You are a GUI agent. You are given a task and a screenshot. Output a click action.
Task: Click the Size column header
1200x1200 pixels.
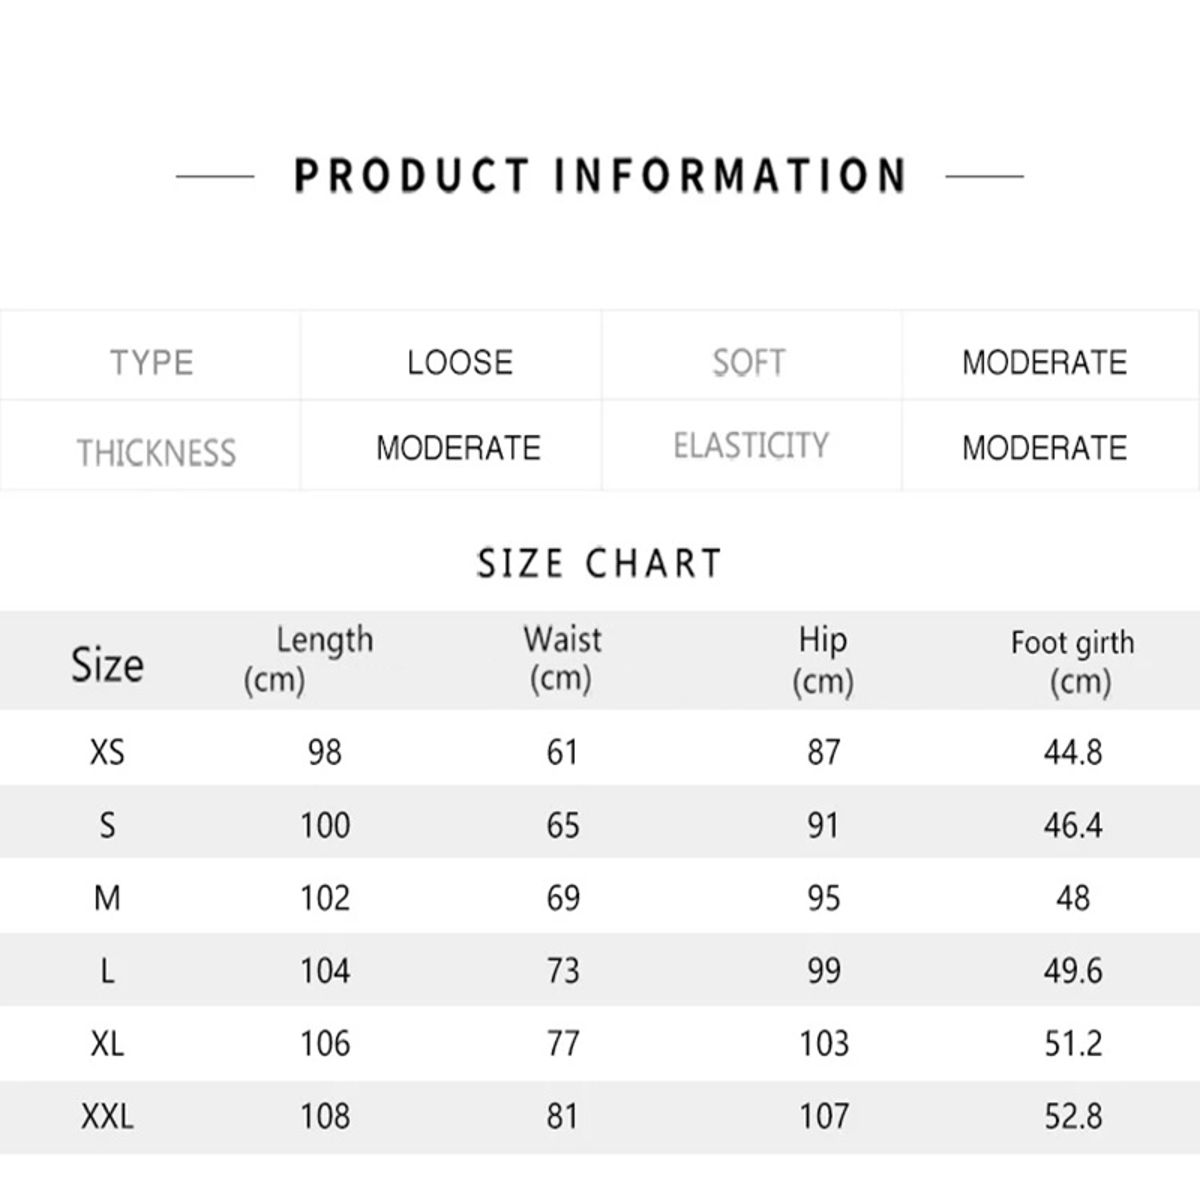[x=107, y=664]
